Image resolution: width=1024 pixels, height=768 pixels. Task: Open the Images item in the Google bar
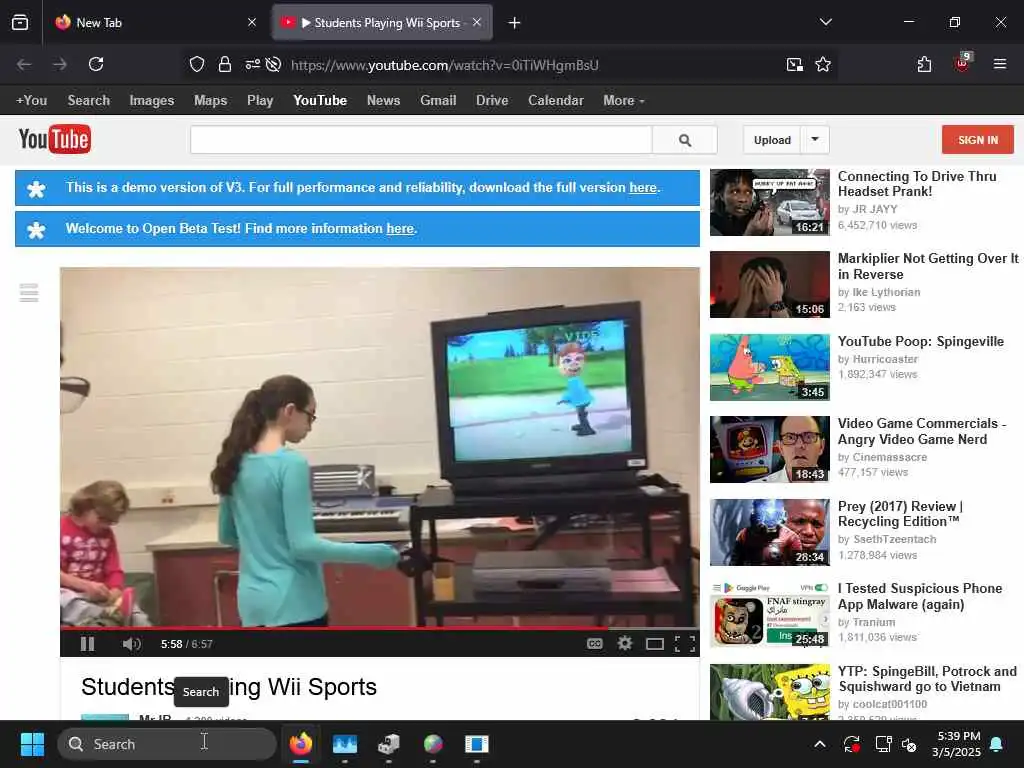(152, 101)
